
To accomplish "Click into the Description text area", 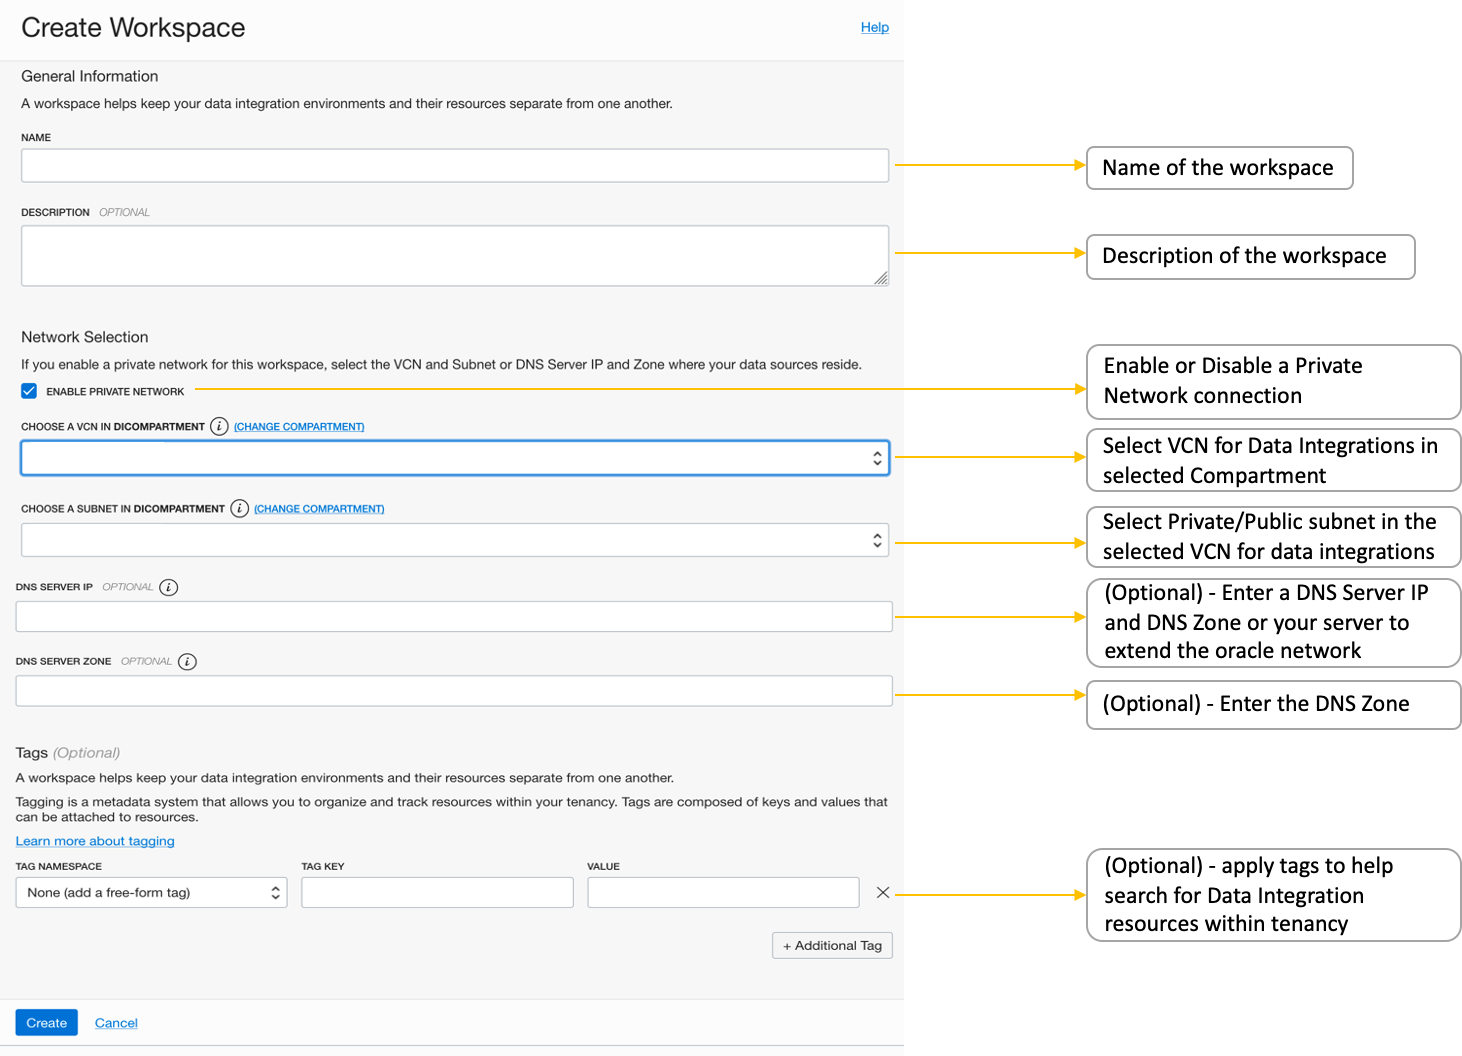I will pyautogui.click(x=455, y=255).
